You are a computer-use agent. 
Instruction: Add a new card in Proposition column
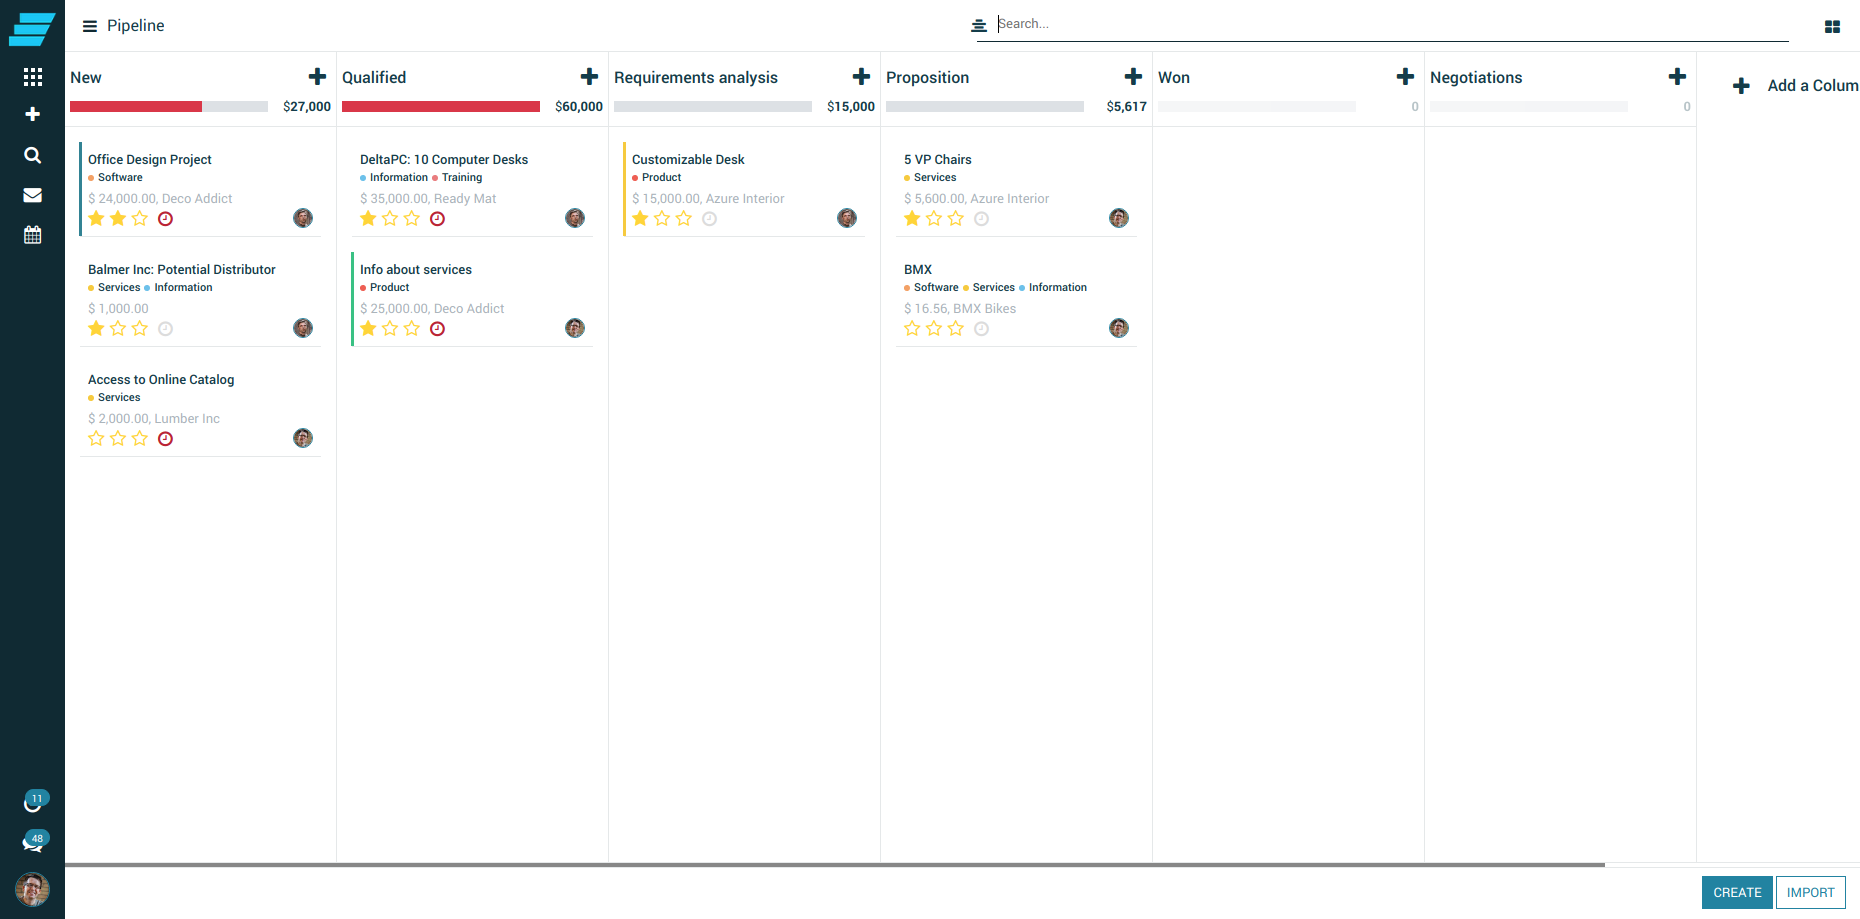click(1133, 77)
